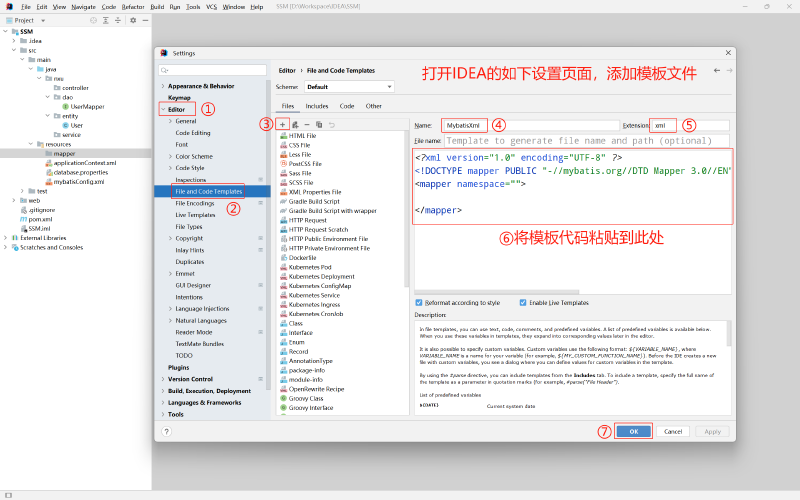Image resolution: width=800 pixels, height=500 pixels.
Task: Expand the Code Style settings node
Action: click(170, 168)
